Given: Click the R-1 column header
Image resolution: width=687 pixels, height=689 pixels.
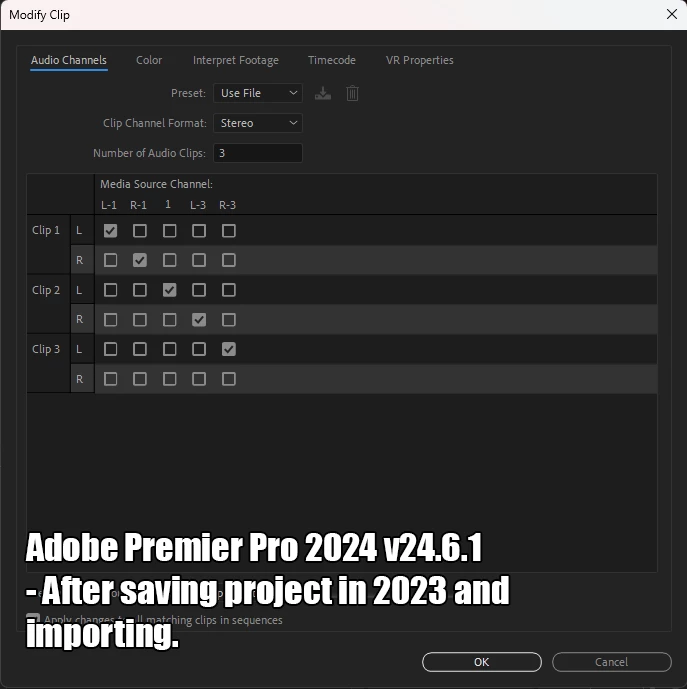Looking at the screenshot, I should 138,205.
